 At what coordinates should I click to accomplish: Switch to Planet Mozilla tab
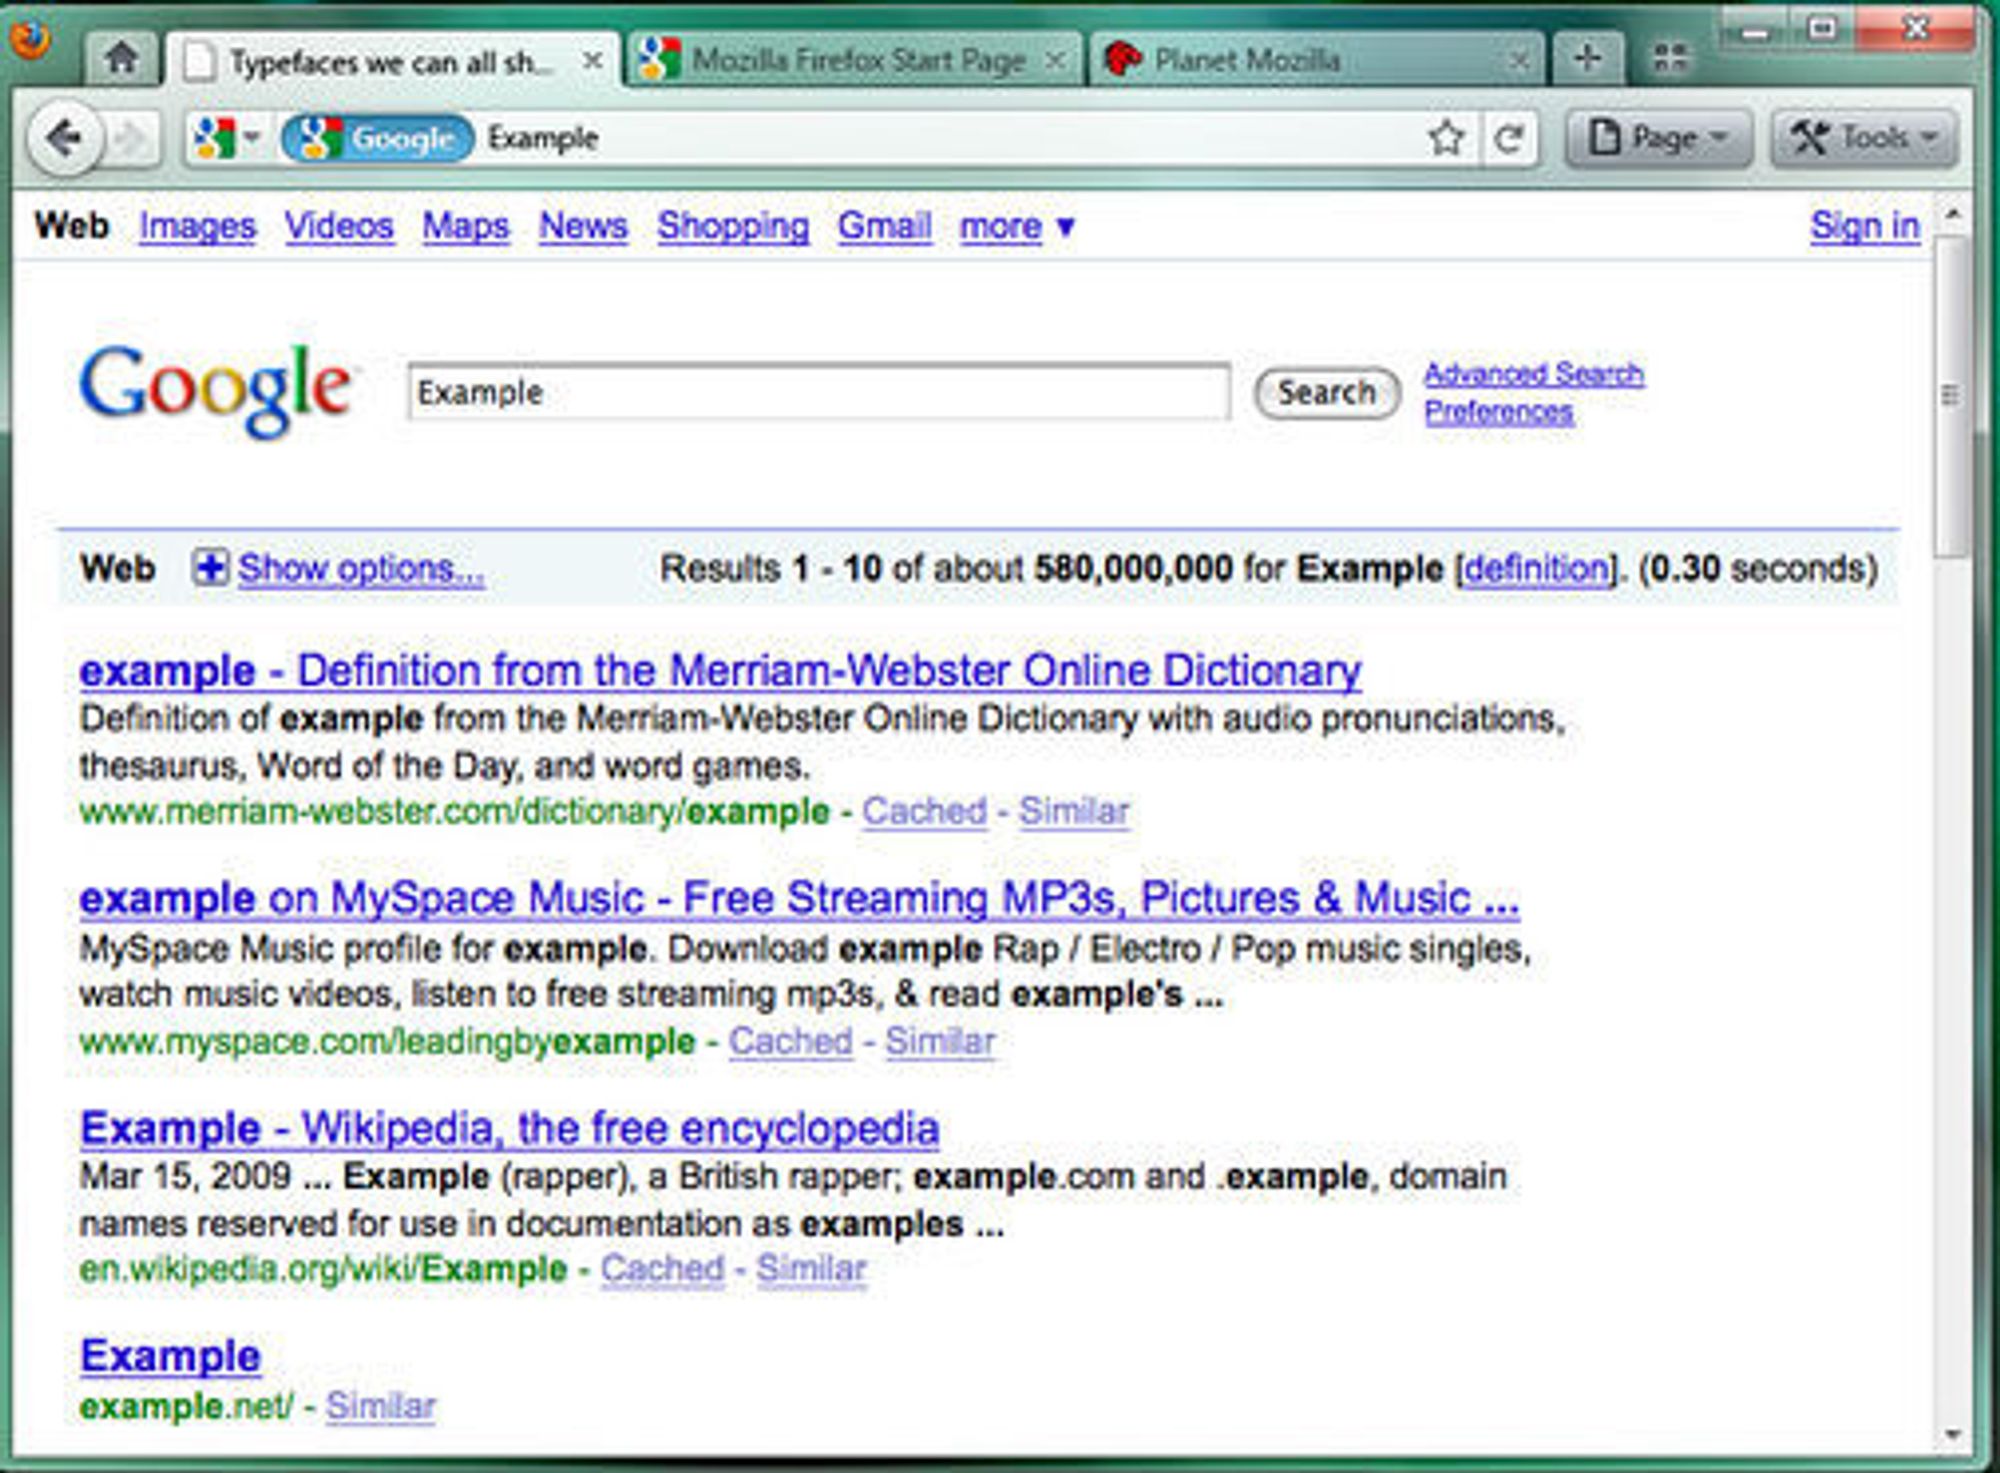coord(1247,61)
